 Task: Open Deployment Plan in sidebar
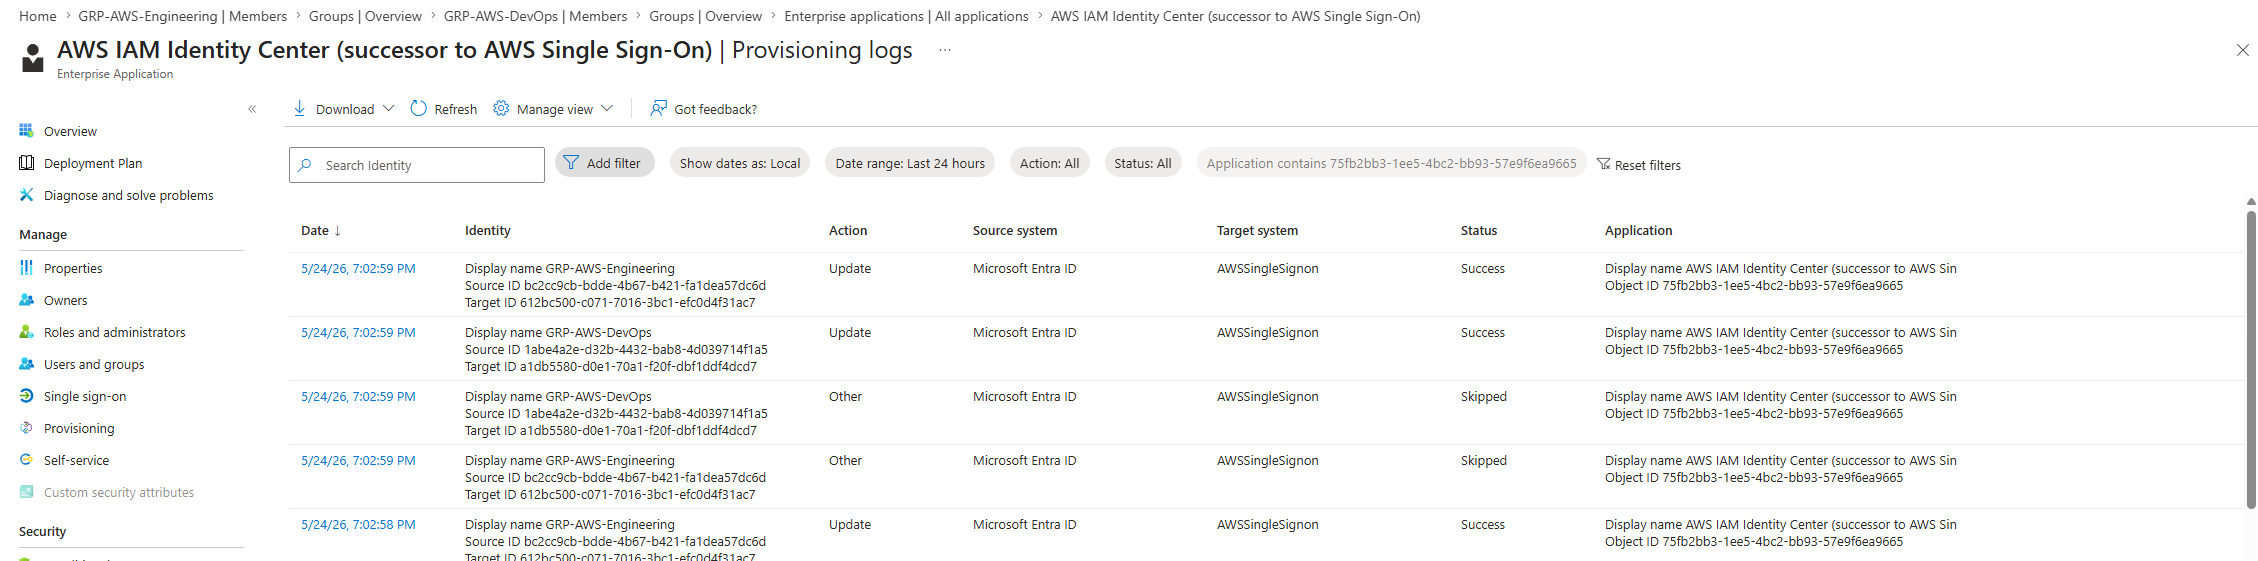point(93,163)
